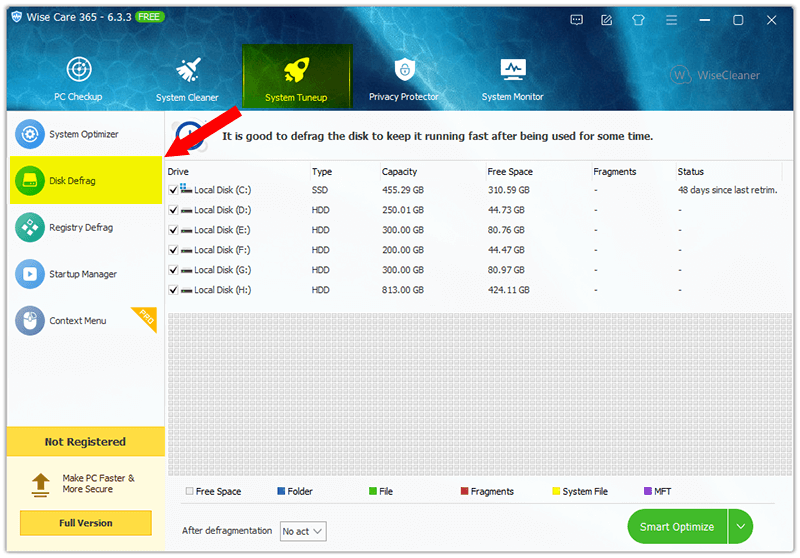800x558 pixels.
Task: Click the FREE badge in title
Action: click(149, 17)
